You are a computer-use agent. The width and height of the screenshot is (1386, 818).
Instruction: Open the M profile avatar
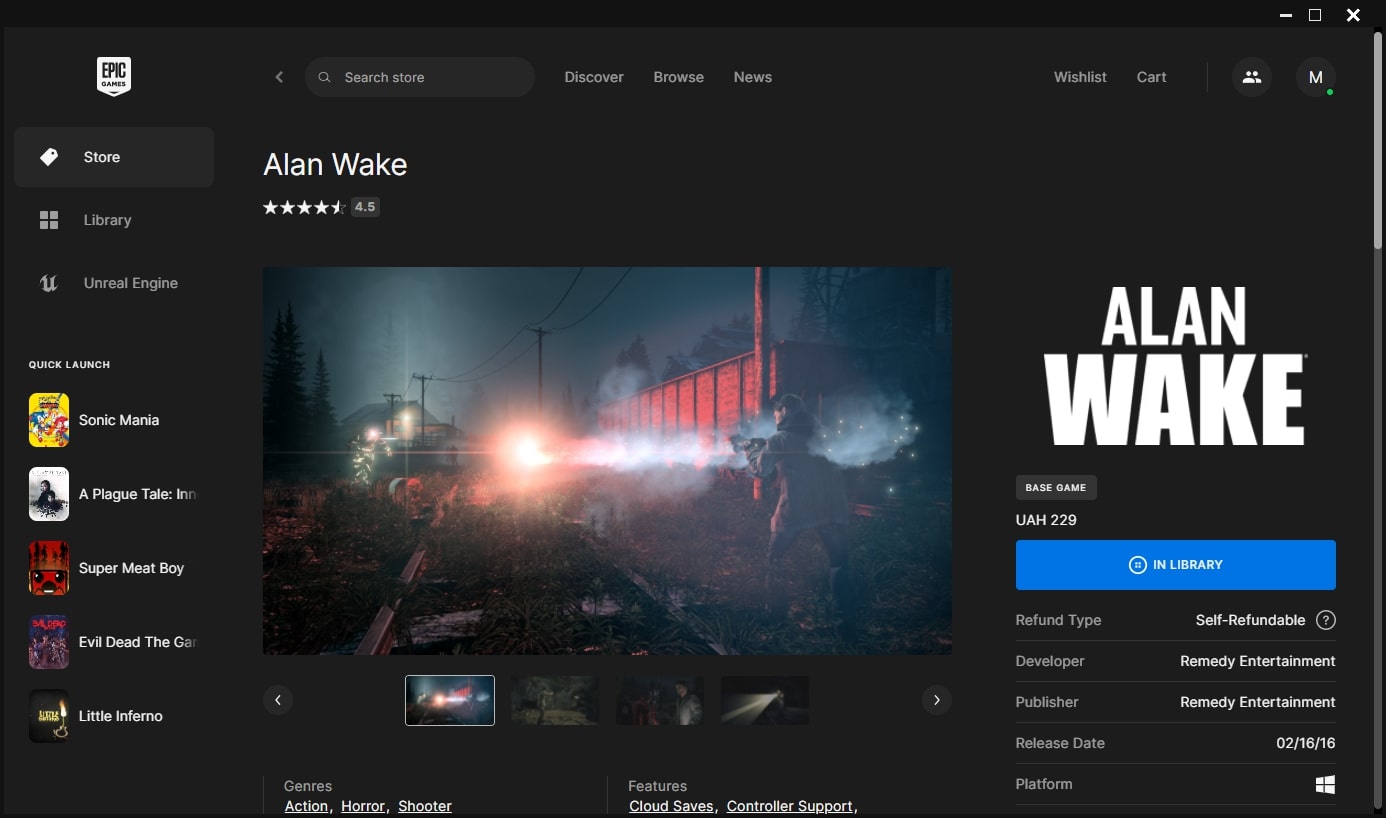click(1316, 77)
